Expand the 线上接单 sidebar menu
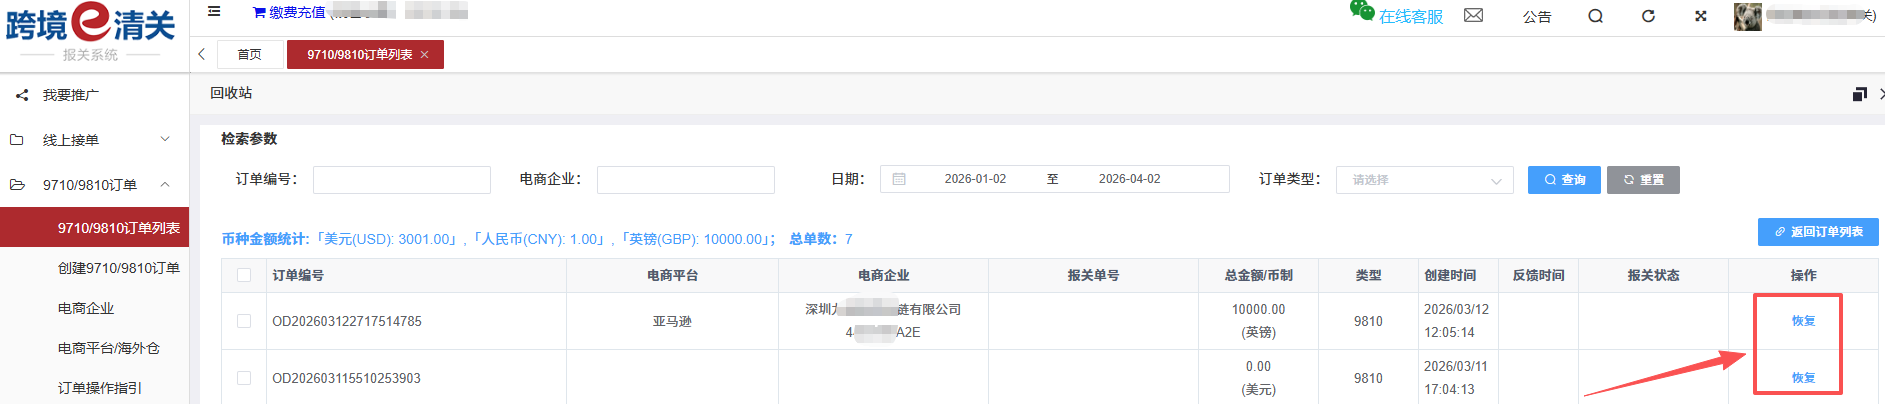The image size is (1885, 404). pyautogui.click(x=95, y=140)
